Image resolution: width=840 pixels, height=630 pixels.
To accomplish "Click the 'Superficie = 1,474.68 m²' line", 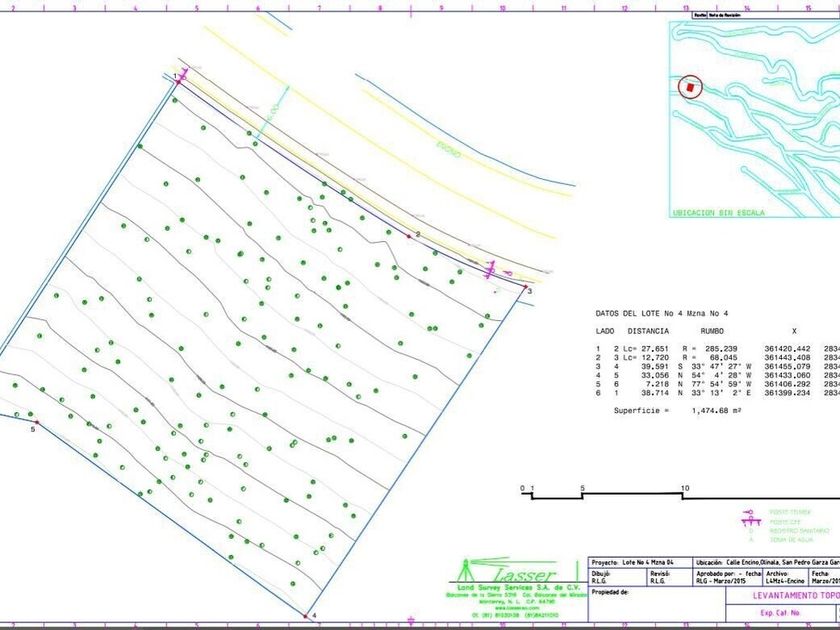I will (x=677, y=411).
